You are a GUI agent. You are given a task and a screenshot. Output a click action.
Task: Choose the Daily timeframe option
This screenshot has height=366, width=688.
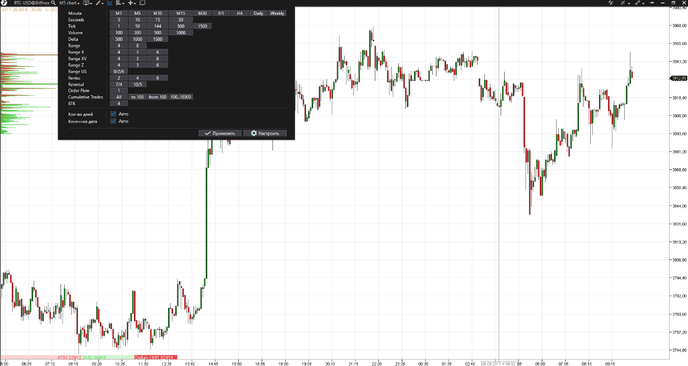[258, 13]
